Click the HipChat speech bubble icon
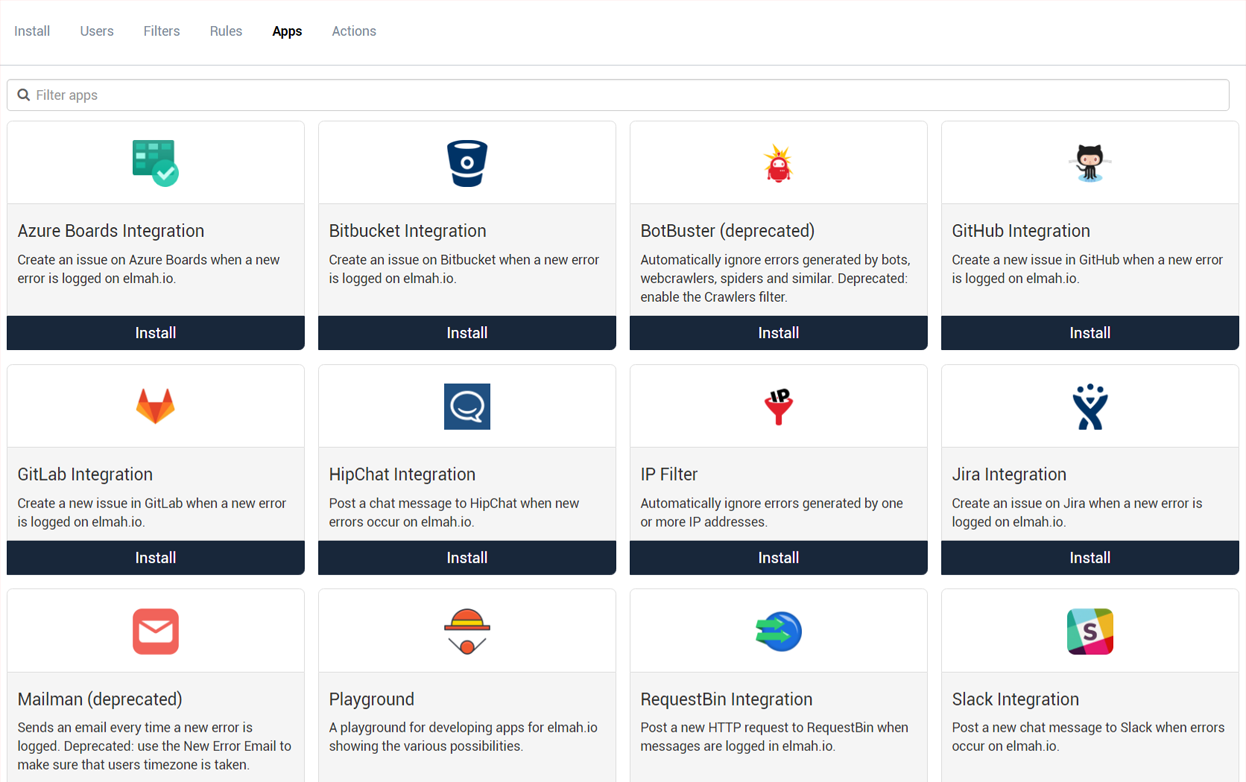This screenshot has width=1246, height=782. pos(467,406)
